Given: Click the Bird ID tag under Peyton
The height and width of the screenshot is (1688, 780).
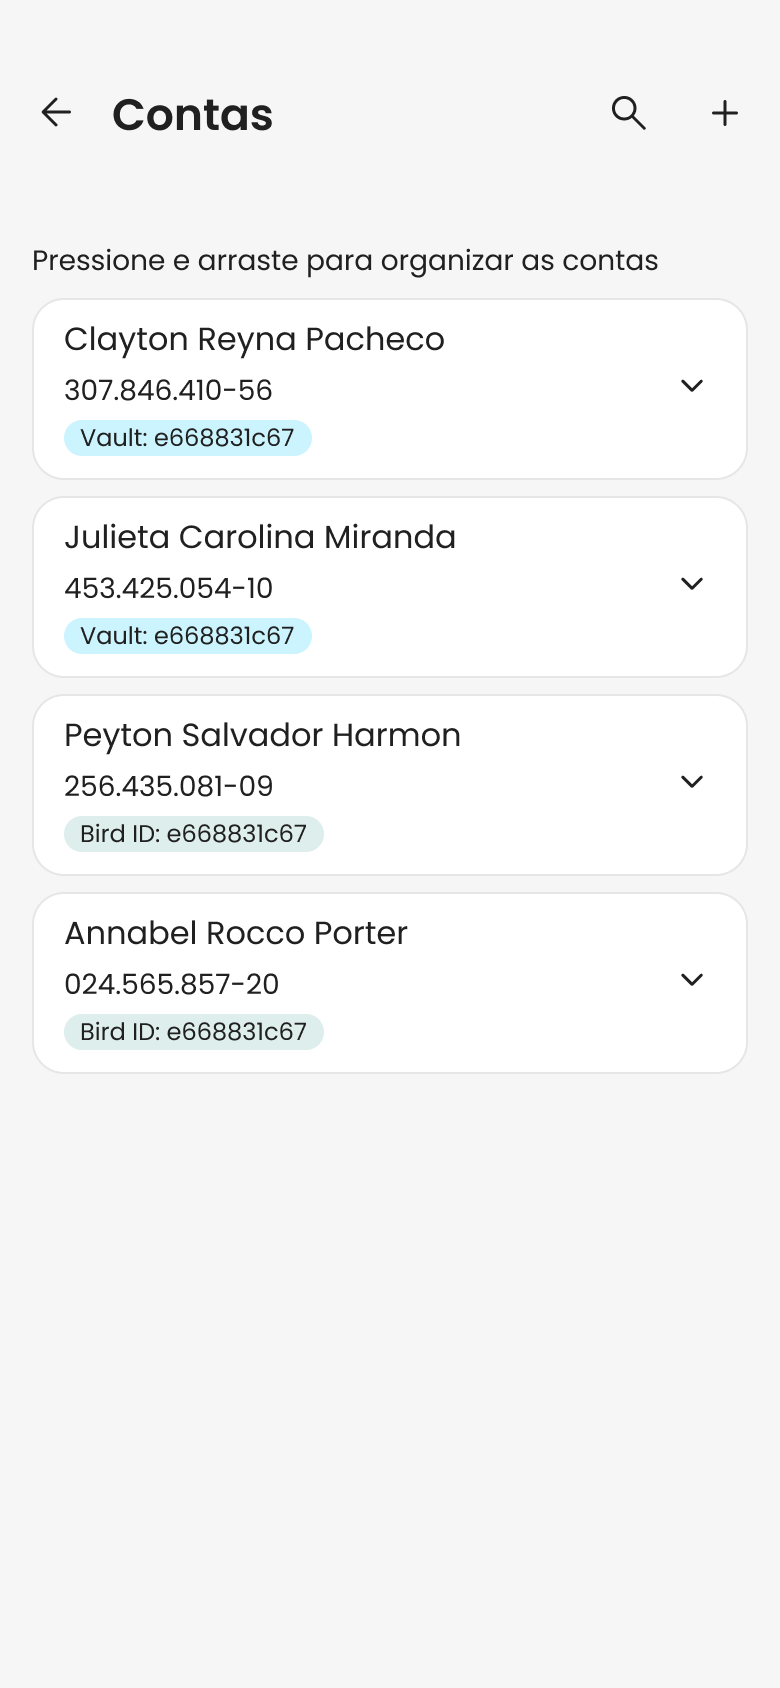Looking at the screenshot, I should (194, 834).
